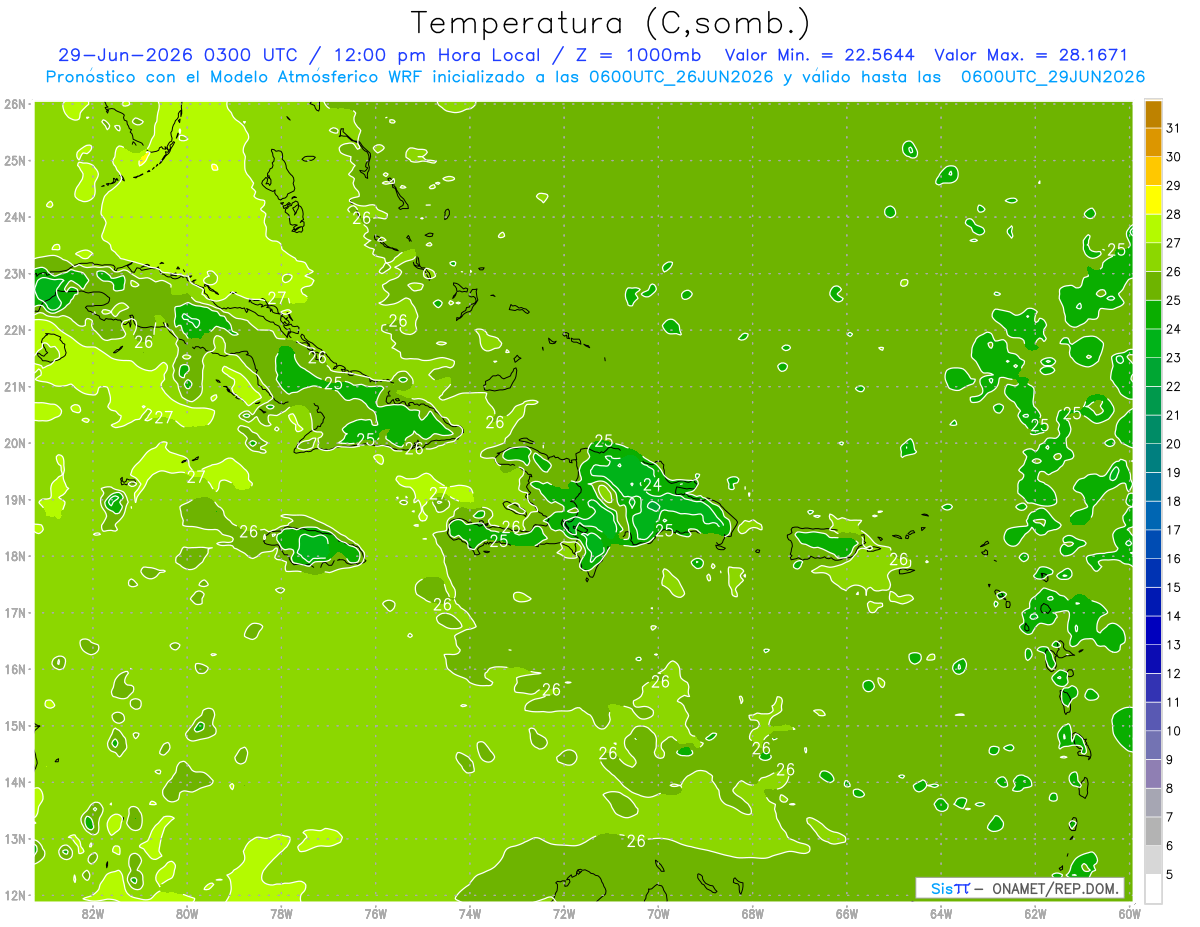This screenshot has width=1200, height=927.
Task: Click latitude label '25N'
Action: pyautogui.click(x=15, y=160)
